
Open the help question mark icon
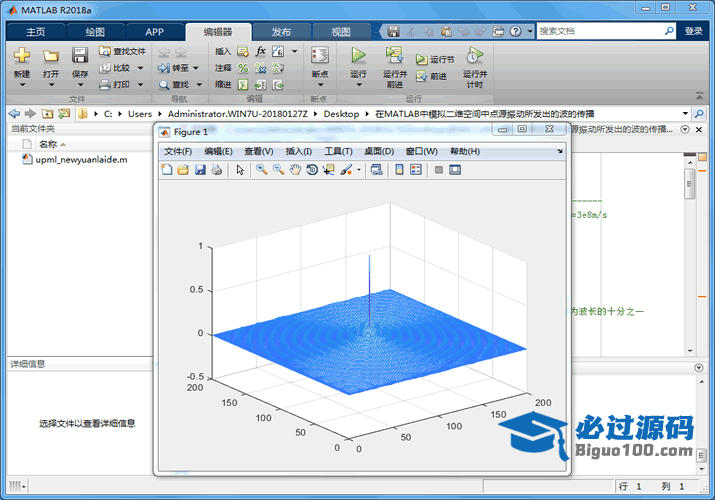pos(516,31)
